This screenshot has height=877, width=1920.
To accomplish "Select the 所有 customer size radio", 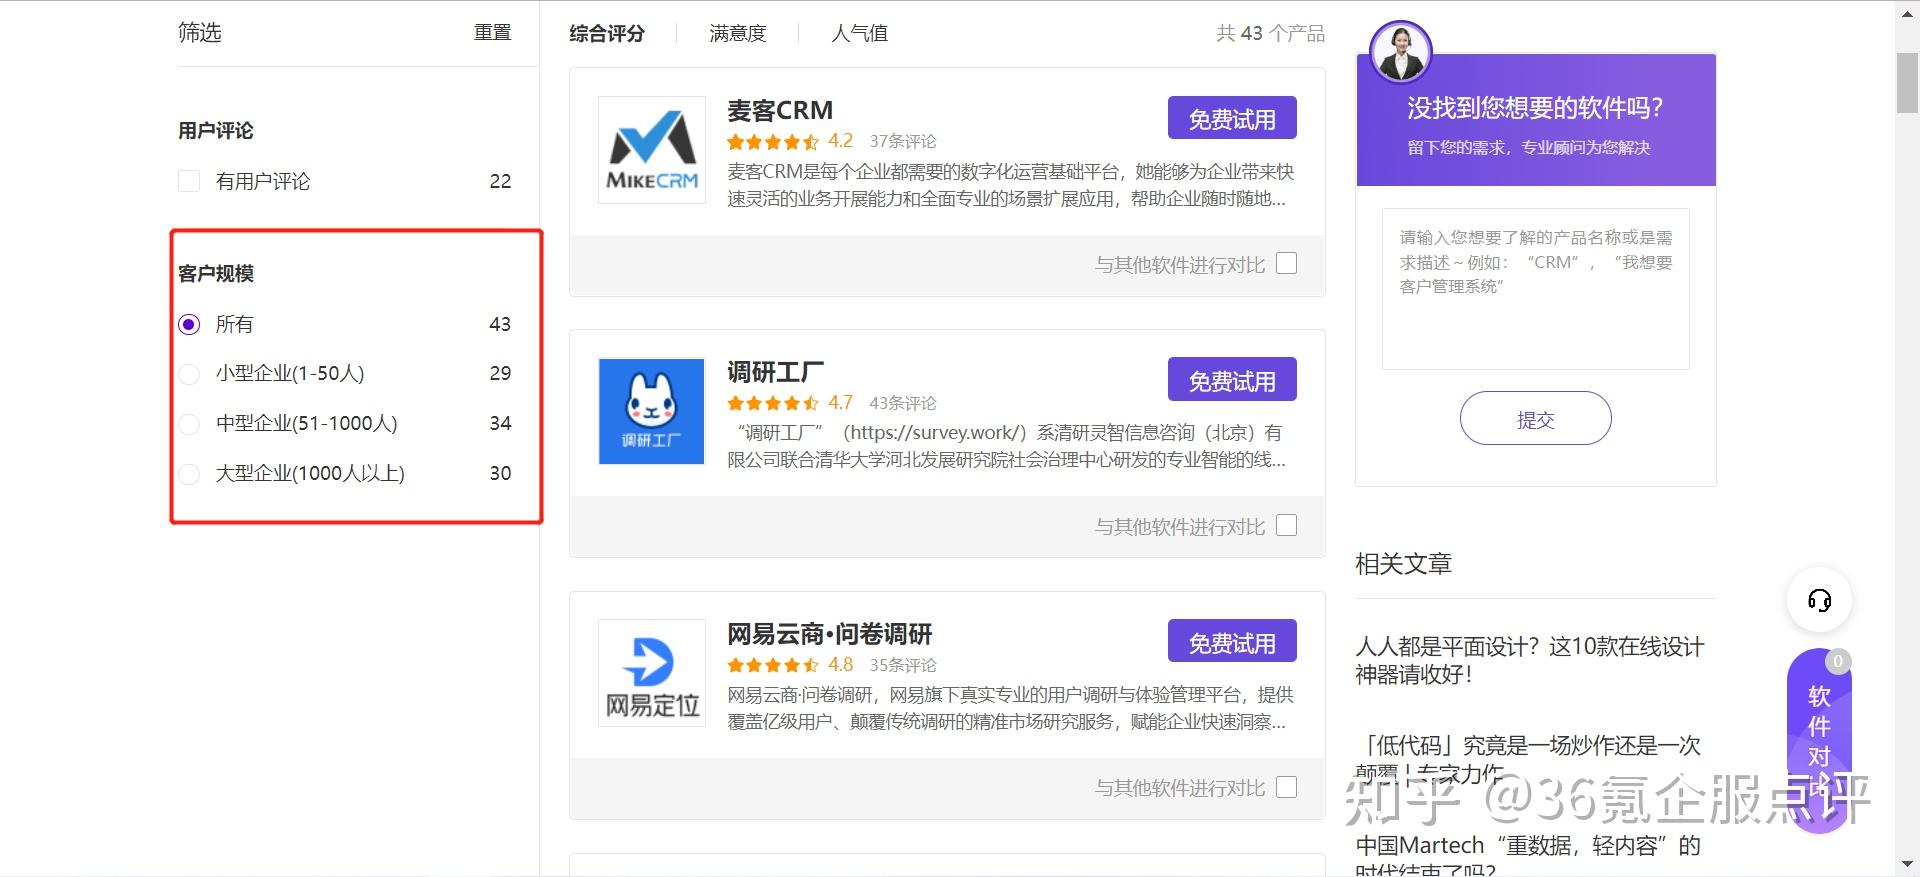I will 189,324.
